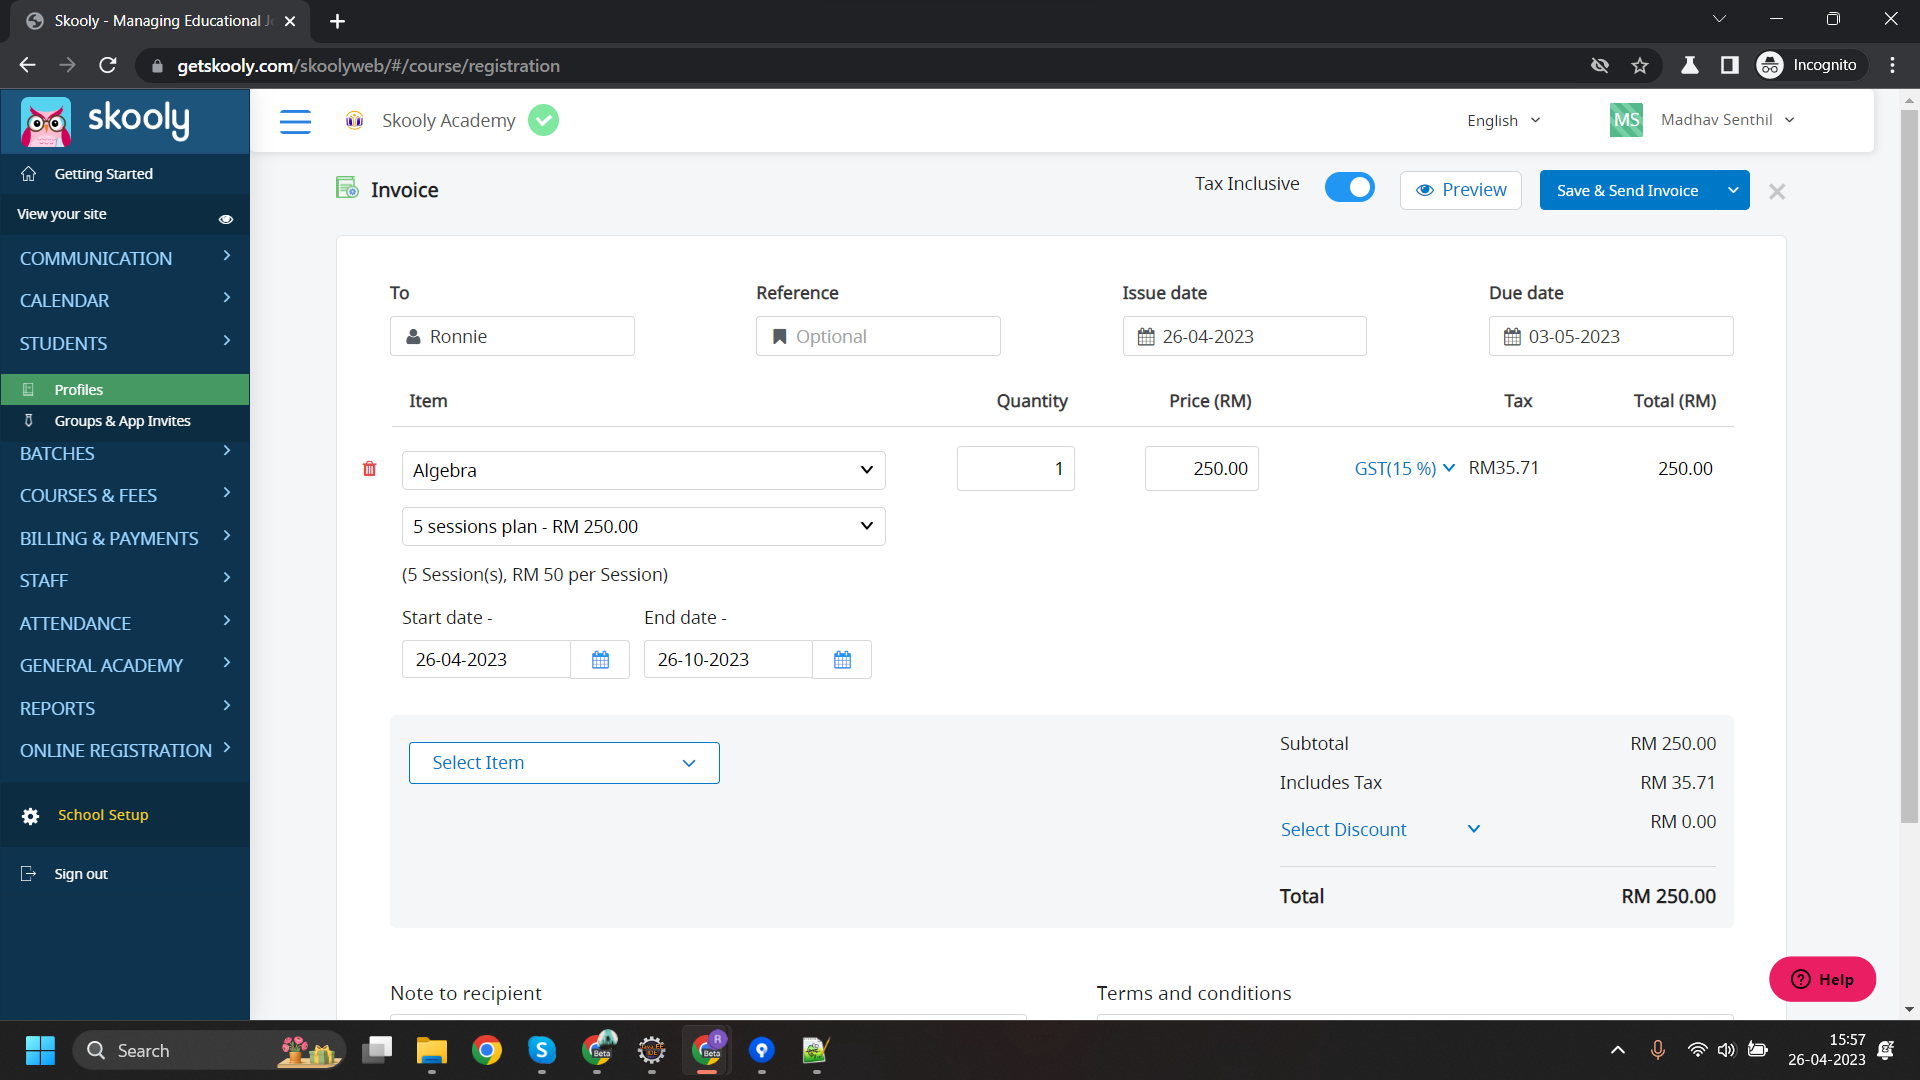Expand the STUDENTS menu
The image size is (1920, 1080).
pos(125,343)
